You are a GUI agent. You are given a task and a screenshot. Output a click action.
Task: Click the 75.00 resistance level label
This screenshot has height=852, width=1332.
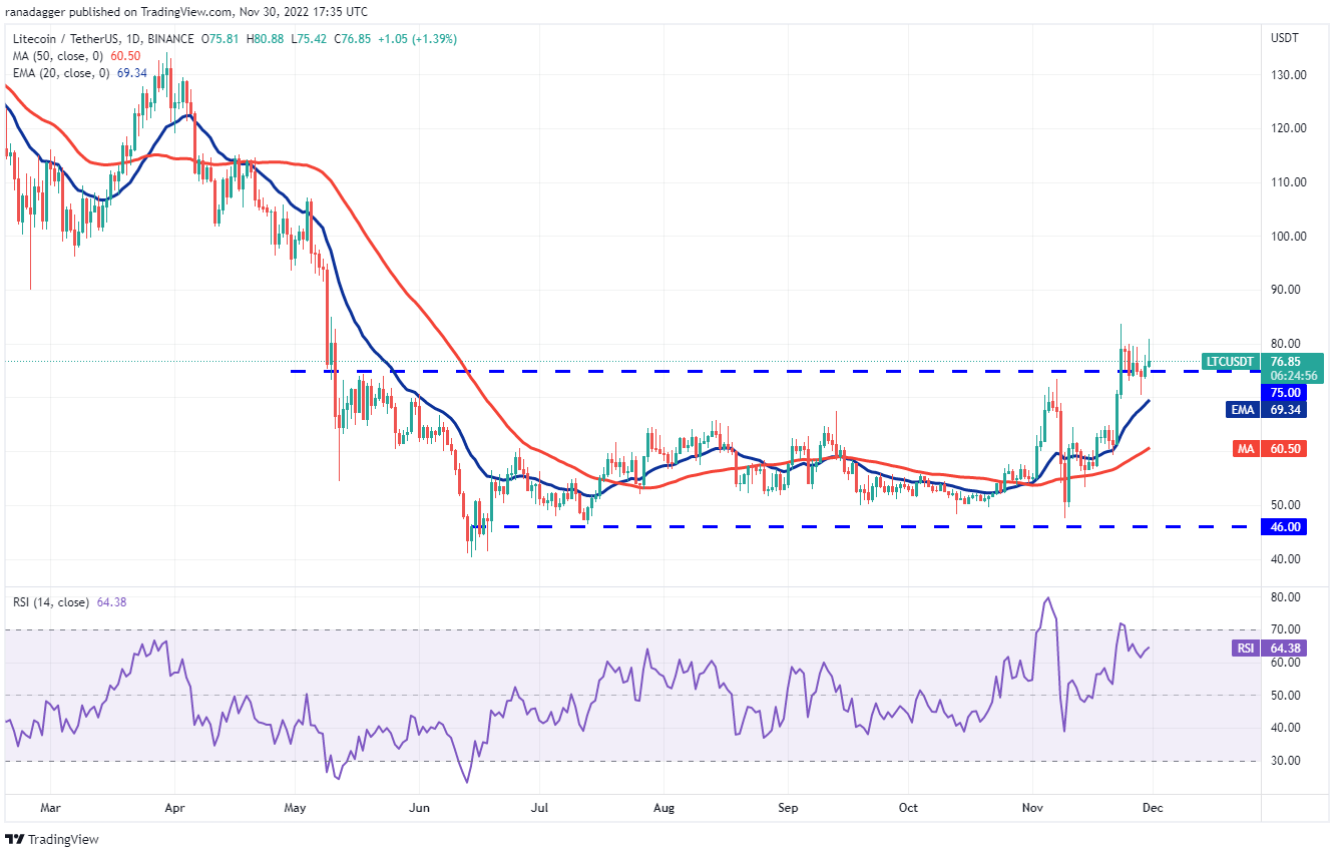click(1285, 393)
